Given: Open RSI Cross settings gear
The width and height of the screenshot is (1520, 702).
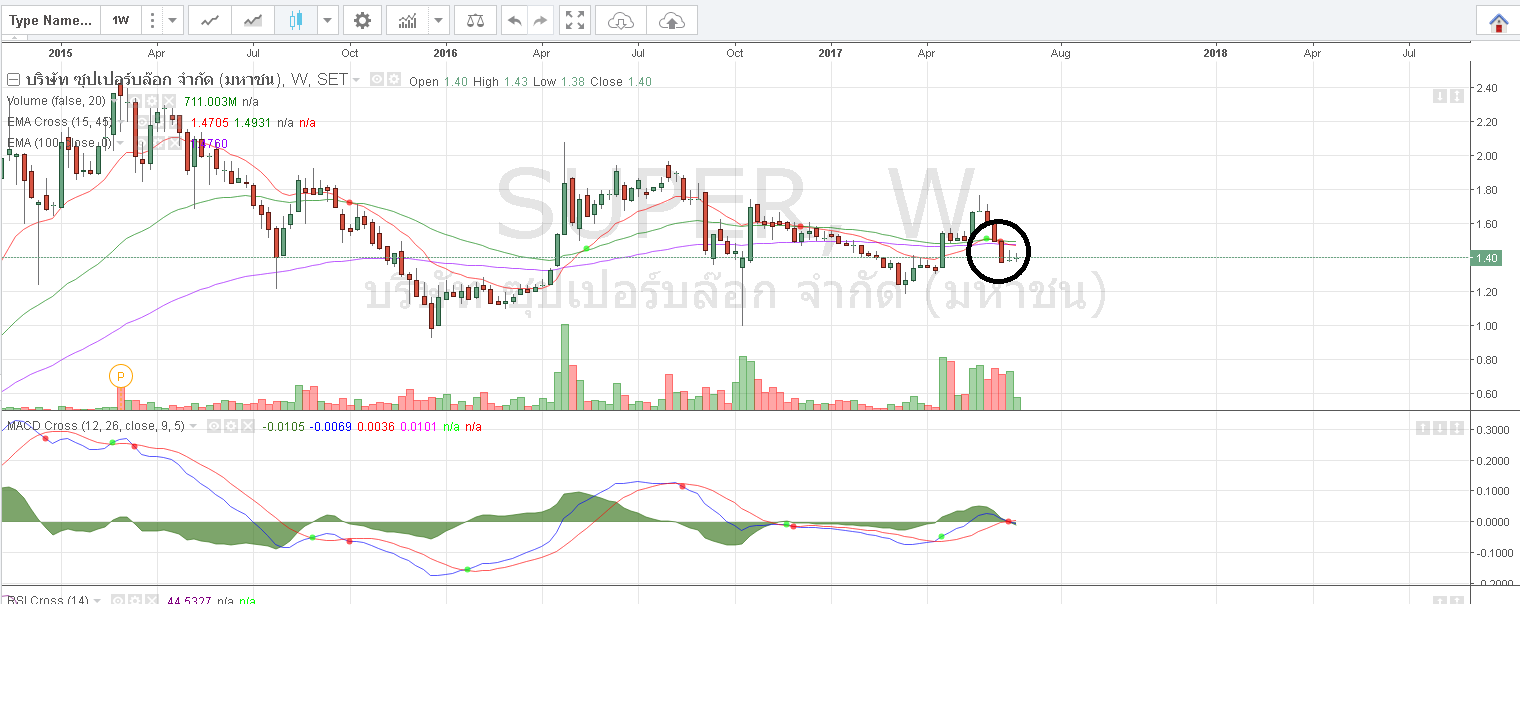Looking at the screenshot, I should point(134,600).
